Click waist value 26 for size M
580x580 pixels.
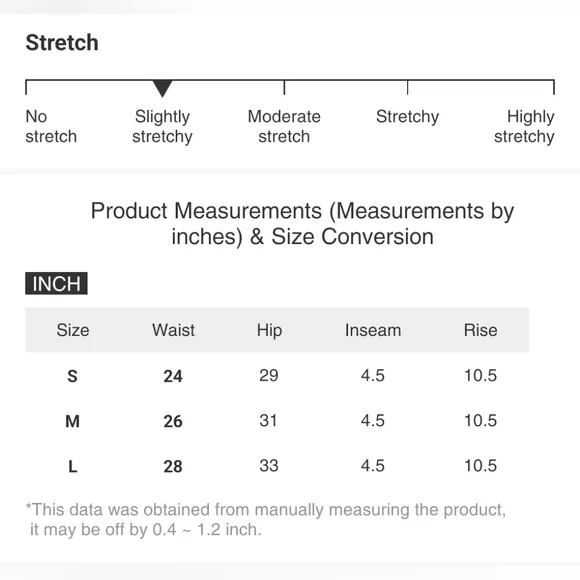(173, 421)
